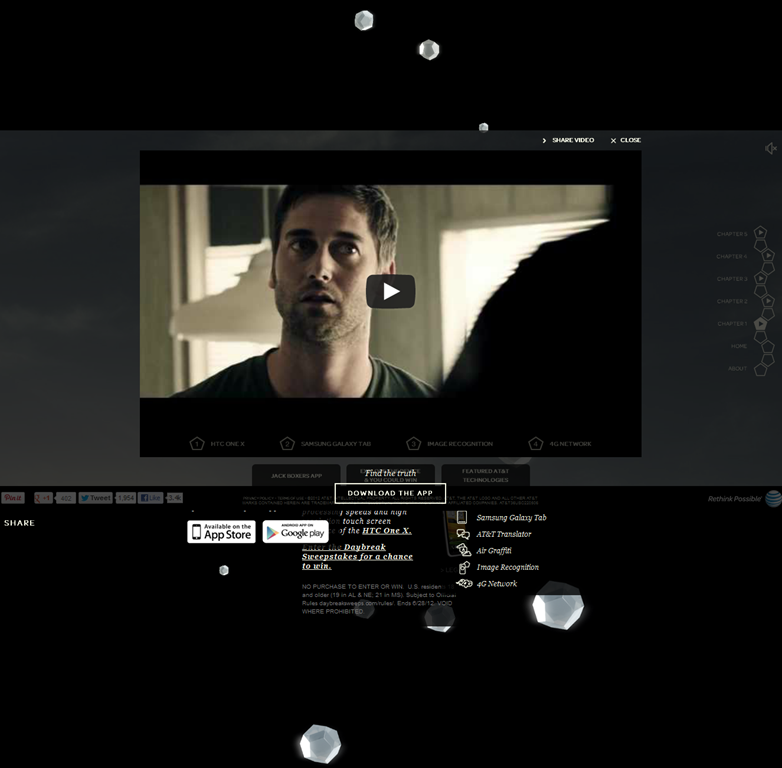Click the AT&T globe logo
Viewport: 782px width, 768px height.
774,498
